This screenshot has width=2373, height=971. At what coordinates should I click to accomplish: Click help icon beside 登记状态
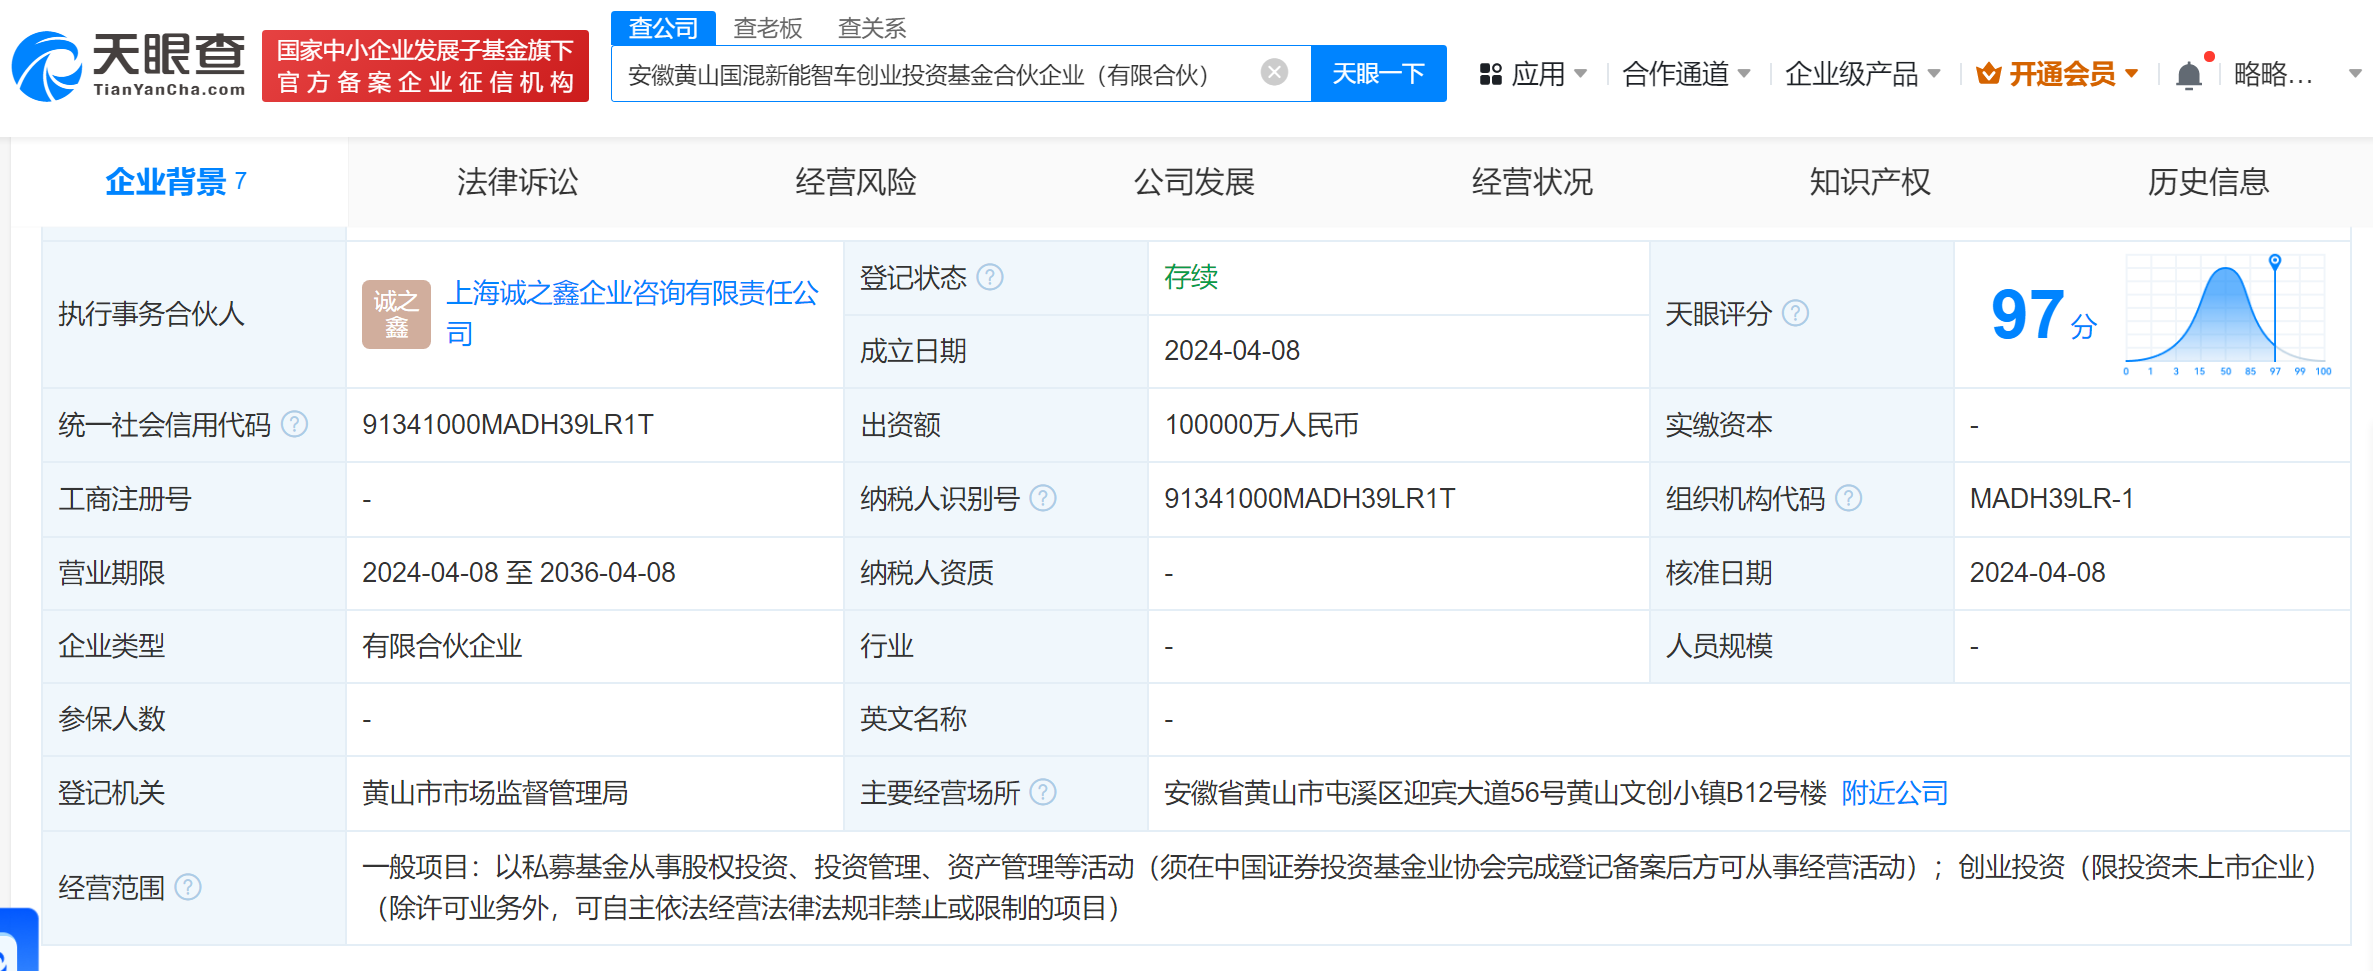point(989,277)
